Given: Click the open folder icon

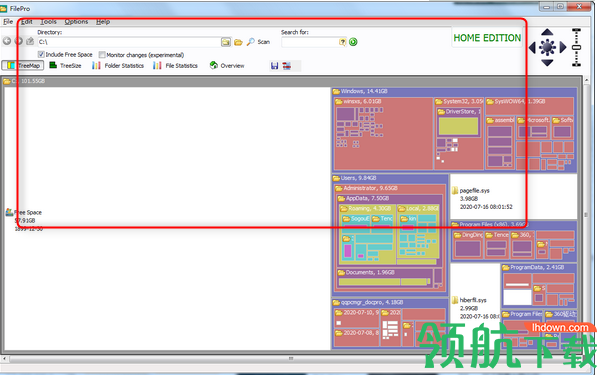Looking at the screenshot, I should pos(238,42).
